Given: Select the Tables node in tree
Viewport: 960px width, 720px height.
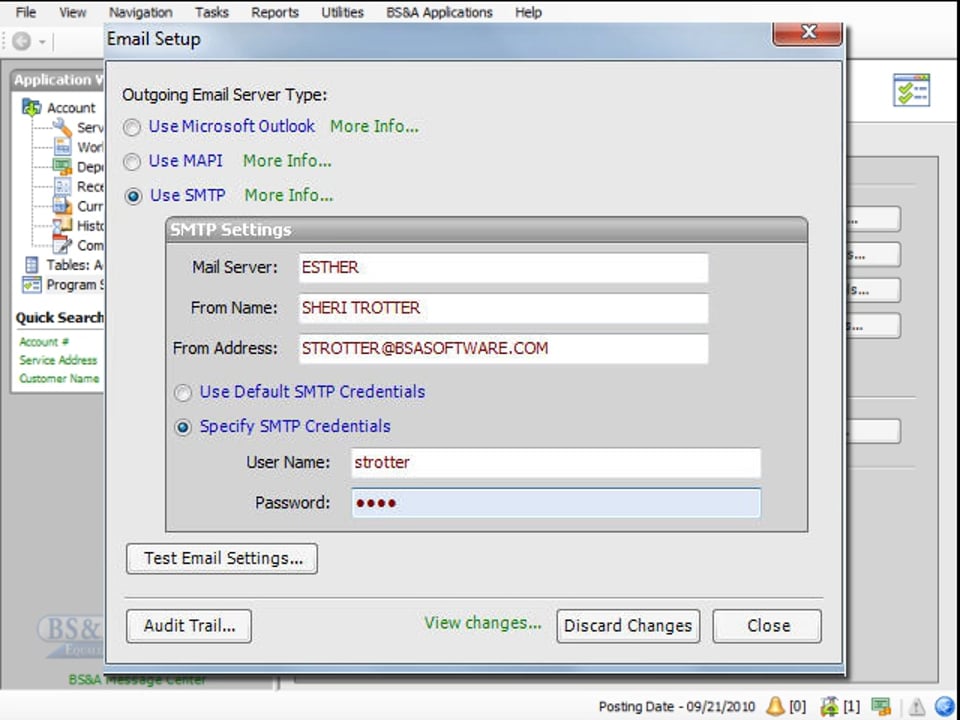Looking at the screenshot, I should (x=75, y=265).
